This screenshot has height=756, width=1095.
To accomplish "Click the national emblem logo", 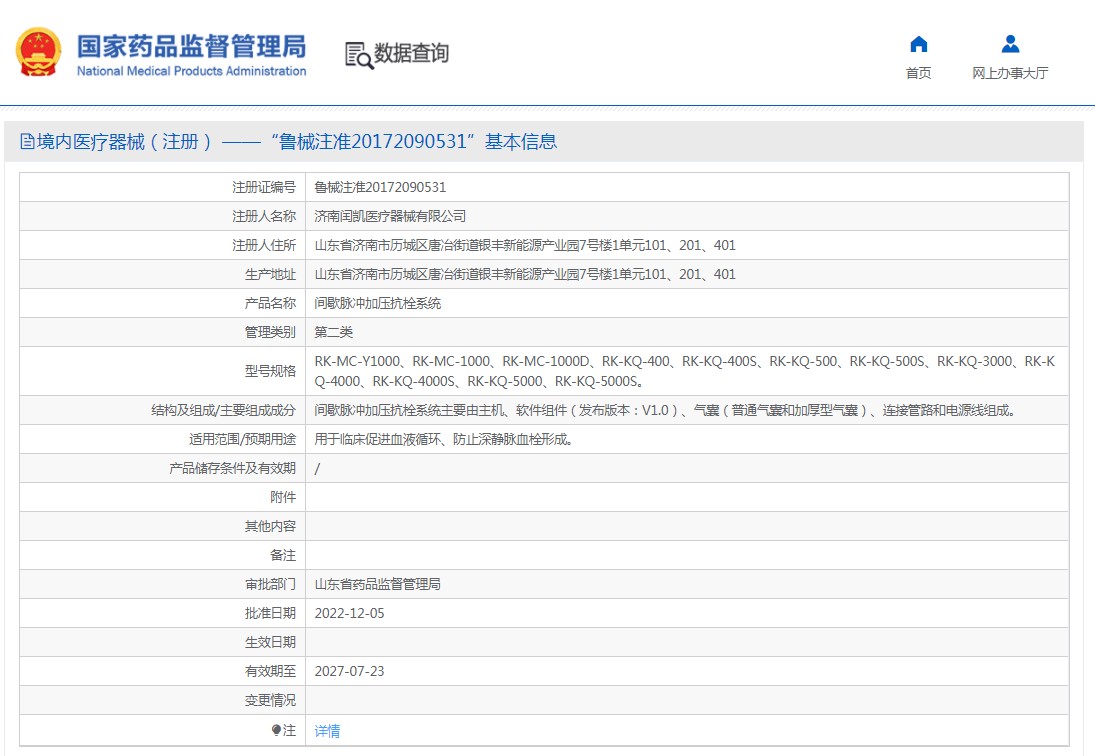I will (38, 52).
